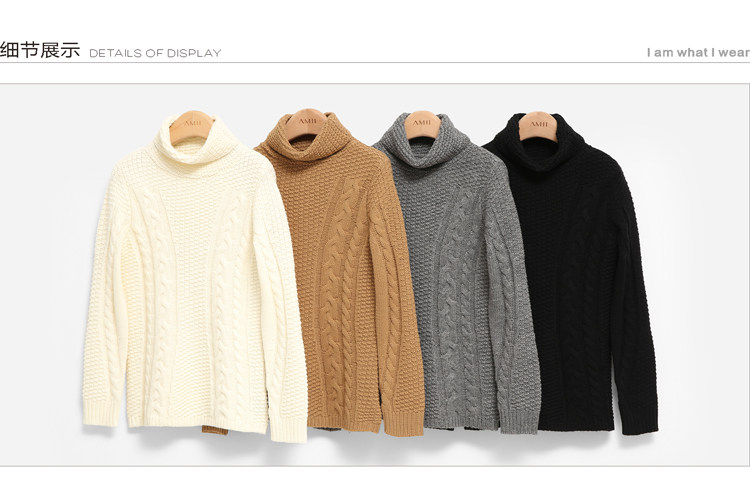
Task: Click the black sweater's right sleeve cuff
Action: (x=640, y=421)
